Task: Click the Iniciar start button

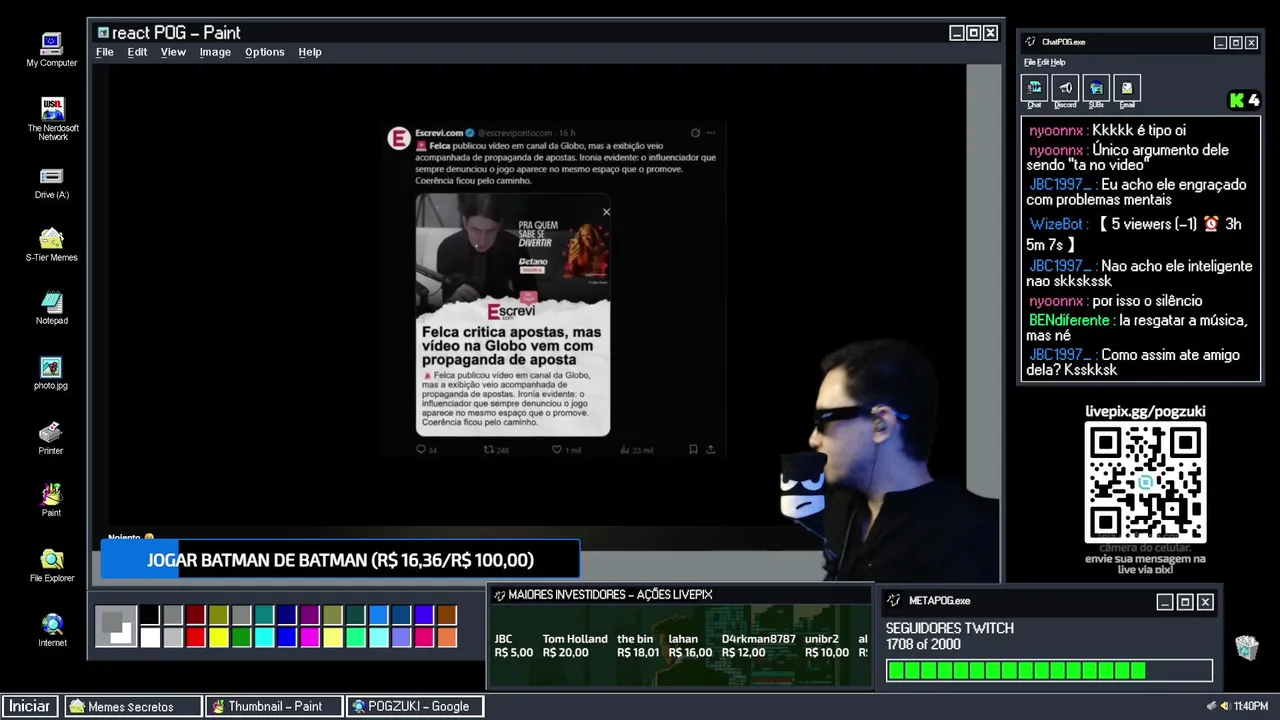Action: click(30, 706)
